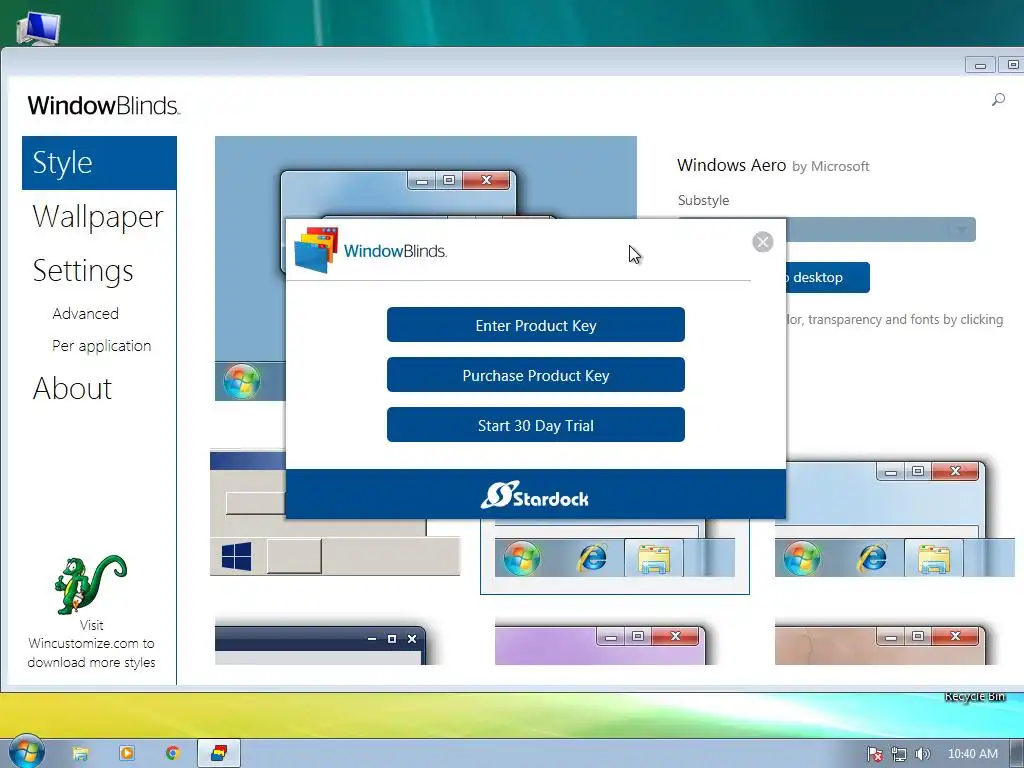
Task: Click the WindowBlinds logo icon in dialog
Action: tap(316, 249)
